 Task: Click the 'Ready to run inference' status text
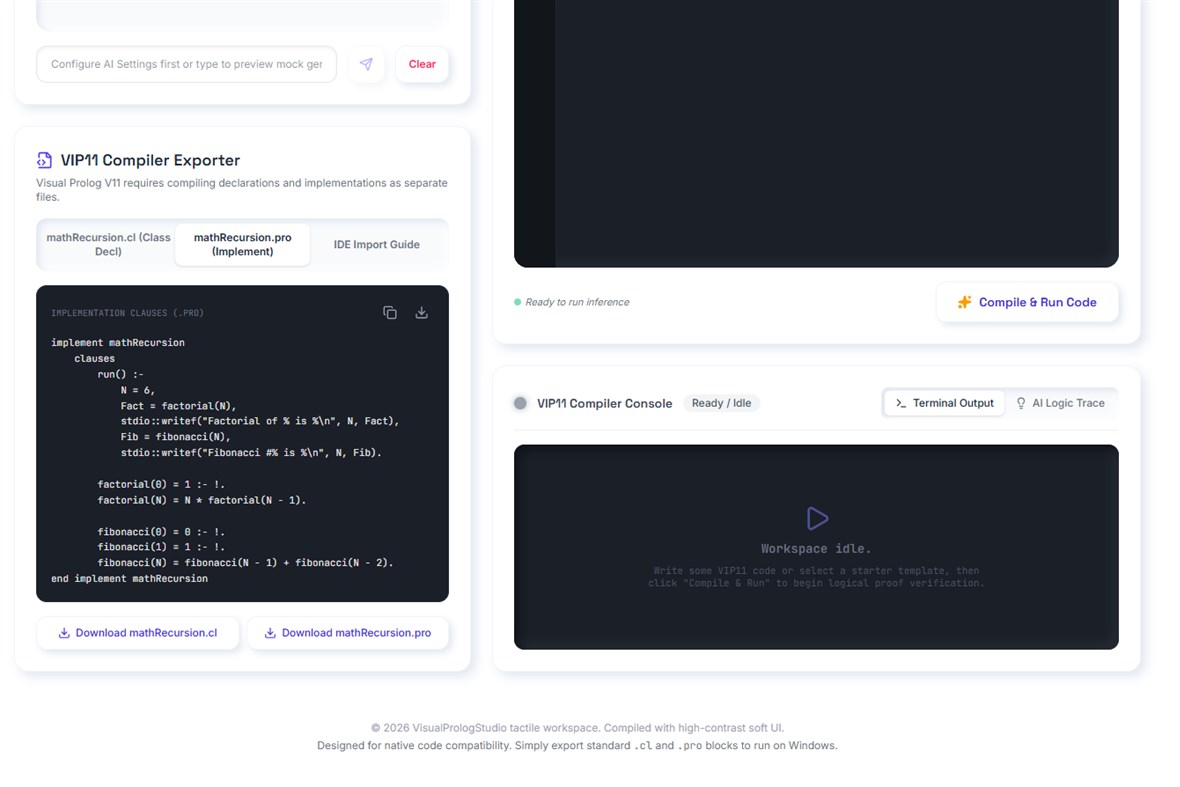click(x=577, y=302)
